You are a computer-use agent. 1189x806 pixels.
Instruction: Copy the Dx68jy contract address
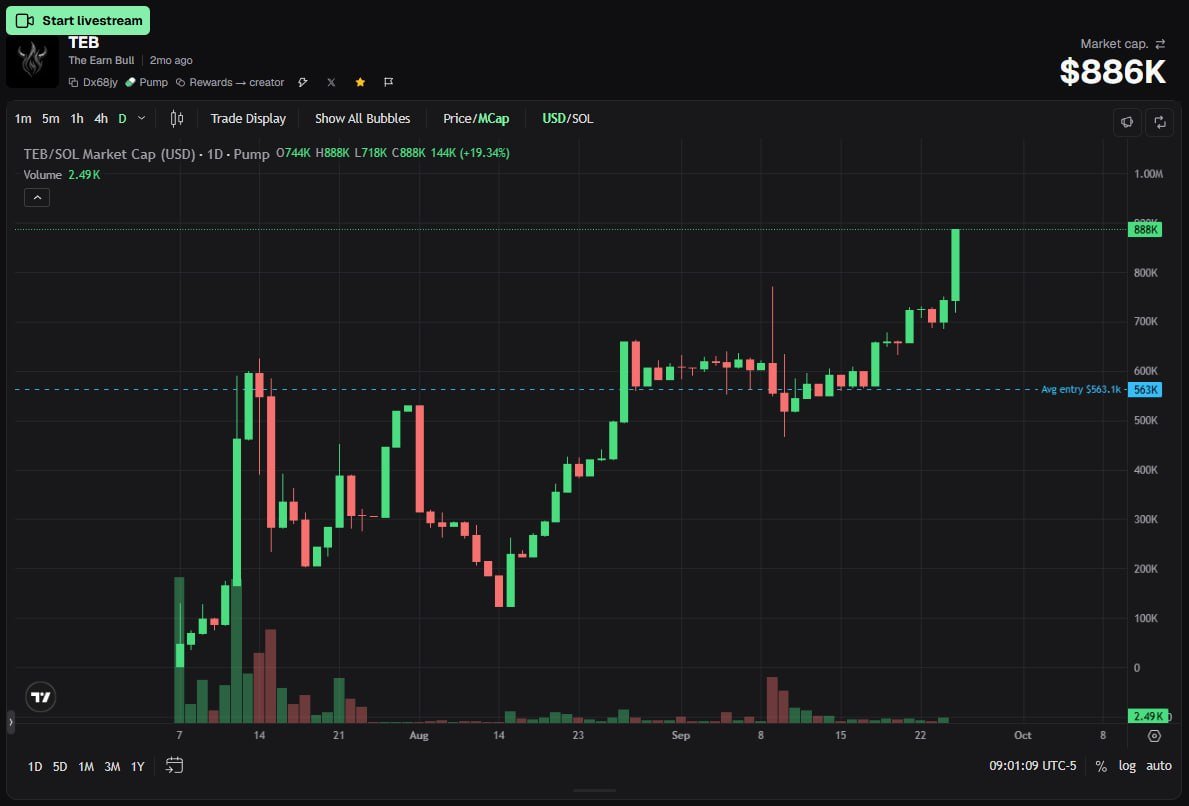point(93,82)
